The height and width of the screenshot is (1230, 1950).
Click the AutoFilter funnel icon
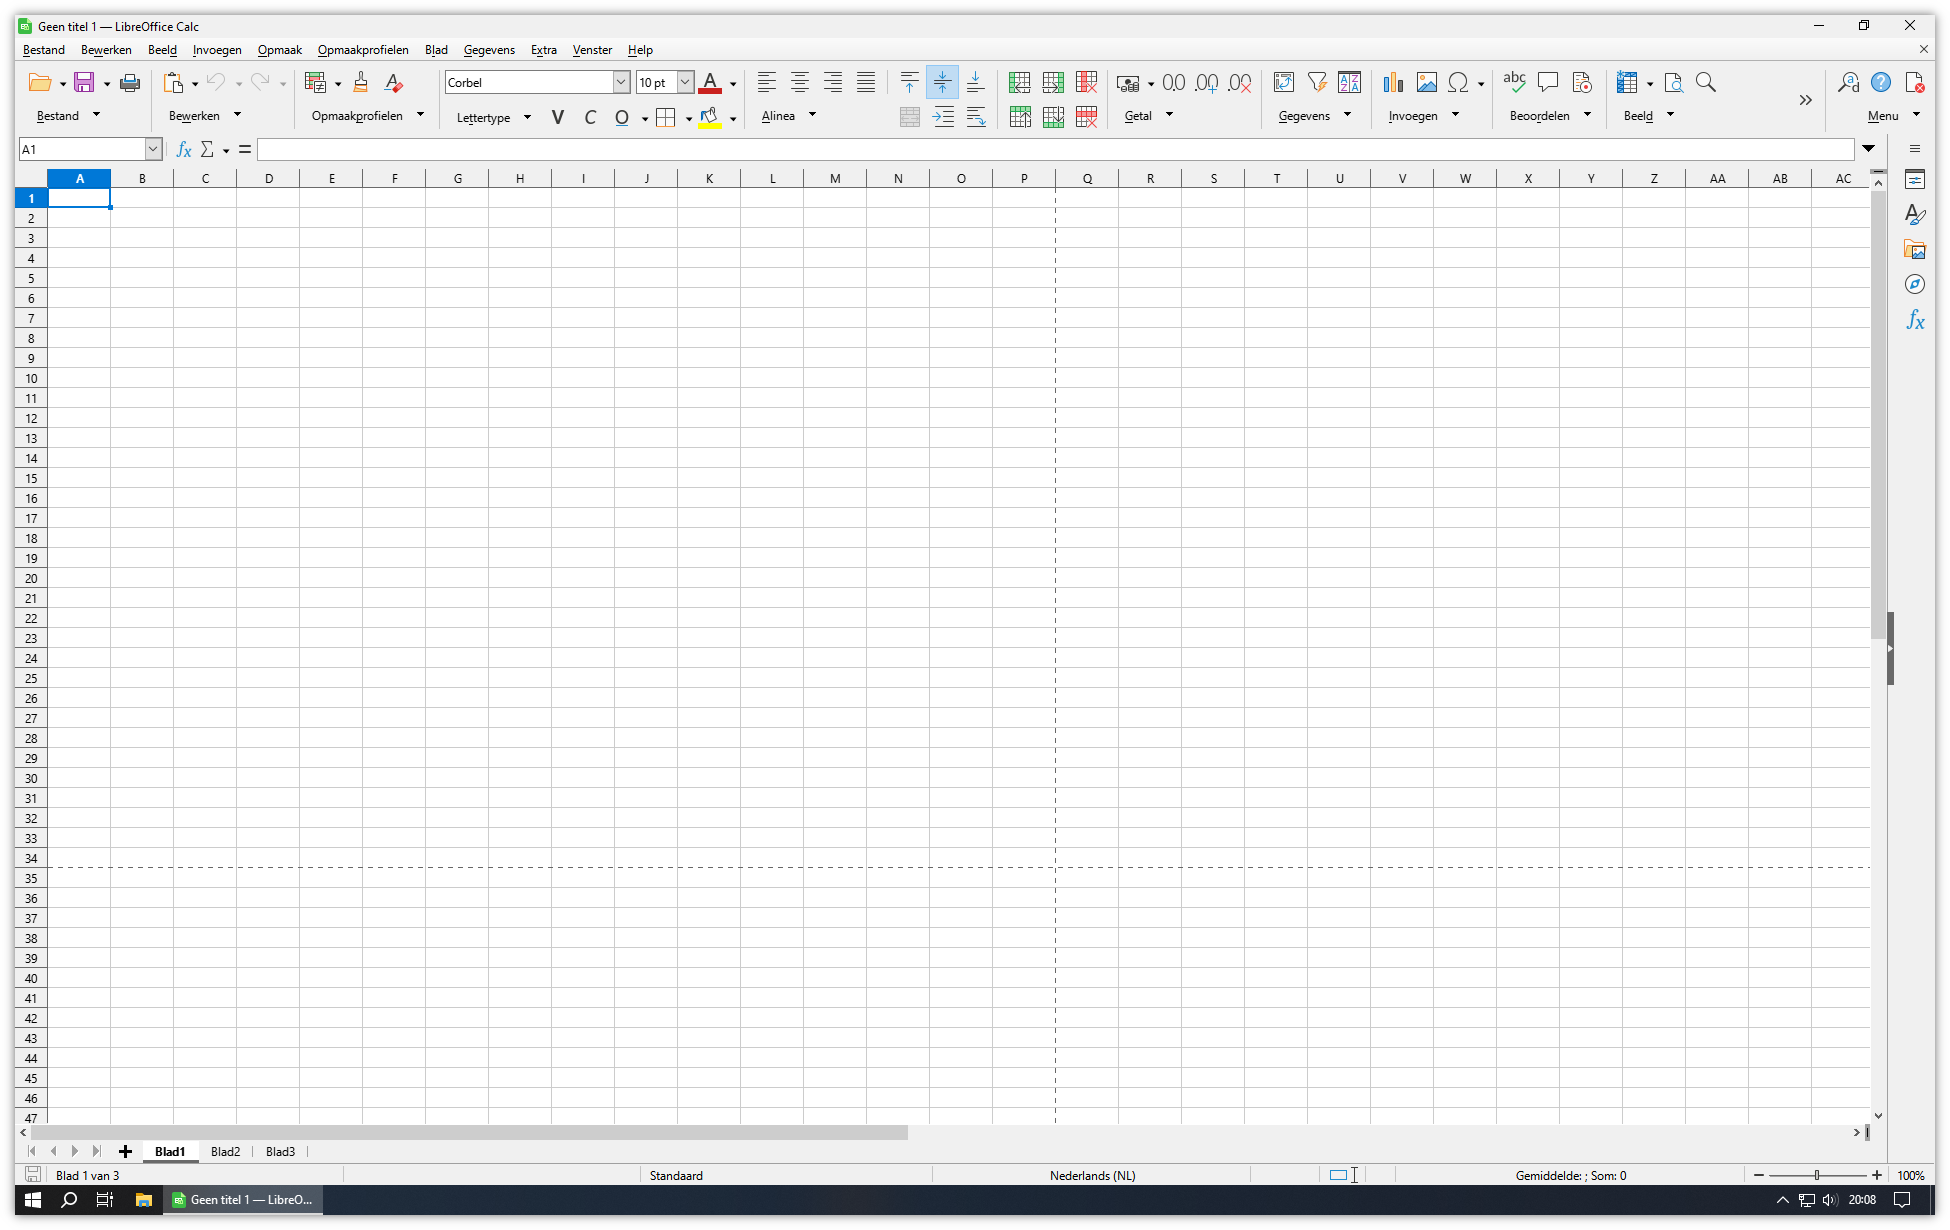pos(1317,83)
